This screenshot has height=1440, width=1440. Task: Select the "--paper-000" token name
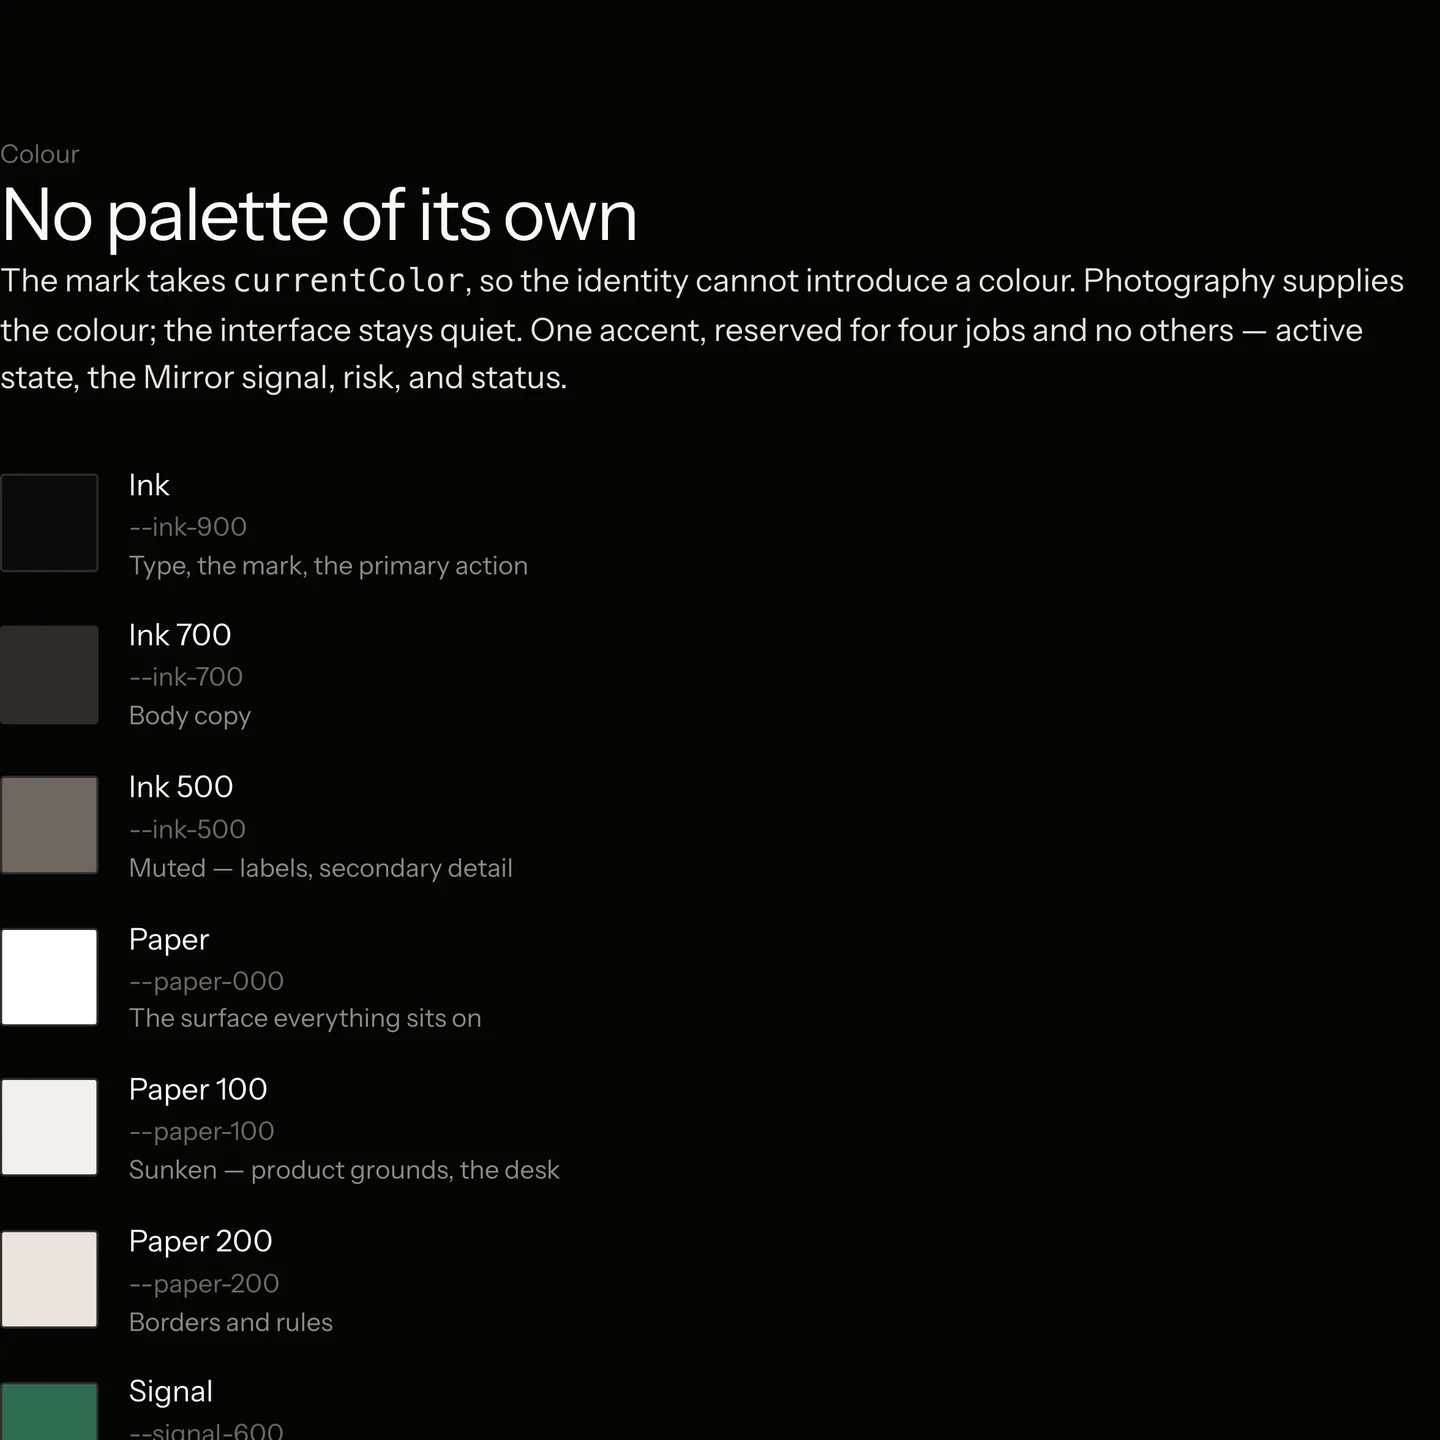coord(206,981)
